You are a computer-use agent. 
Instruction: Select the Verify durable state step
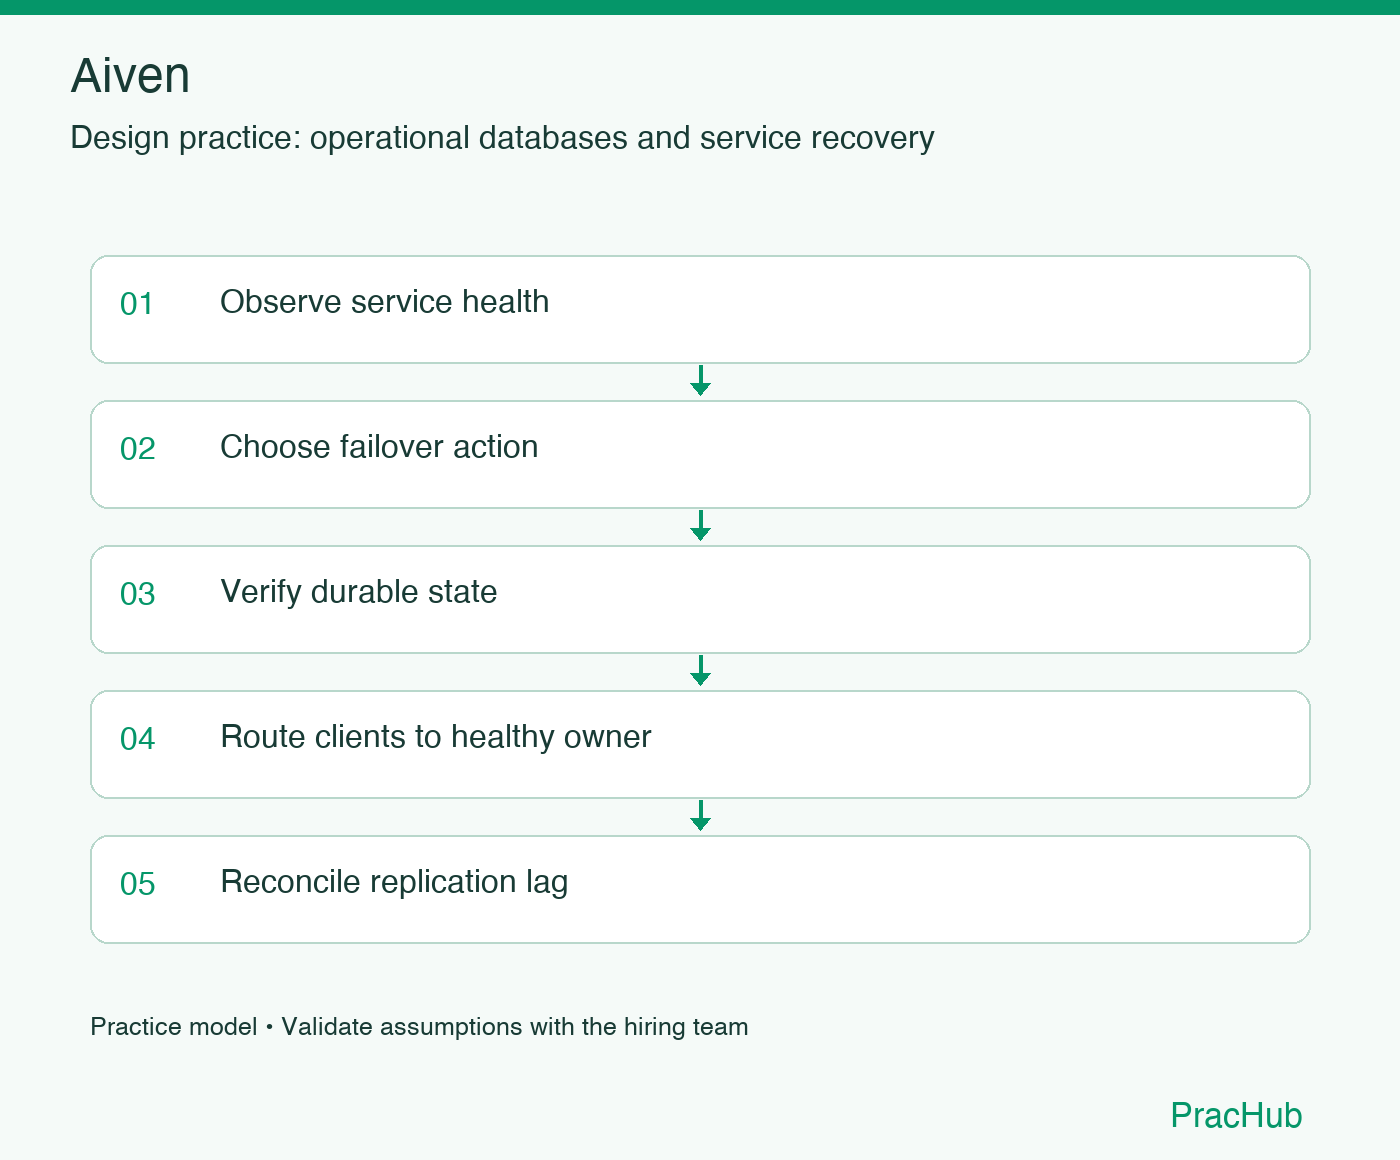[700, 600]
